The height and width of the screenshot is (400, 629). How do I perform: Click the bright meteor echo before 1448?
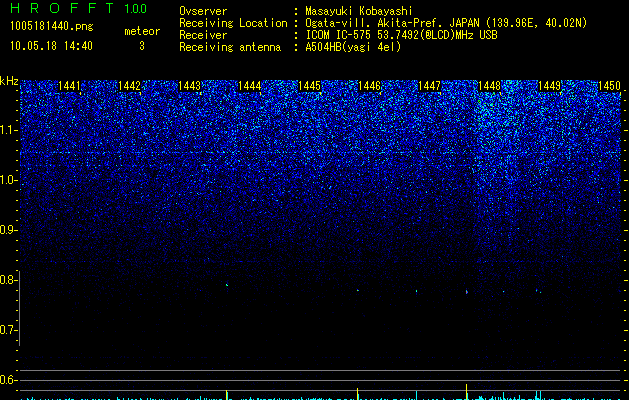tap(467, 292)
